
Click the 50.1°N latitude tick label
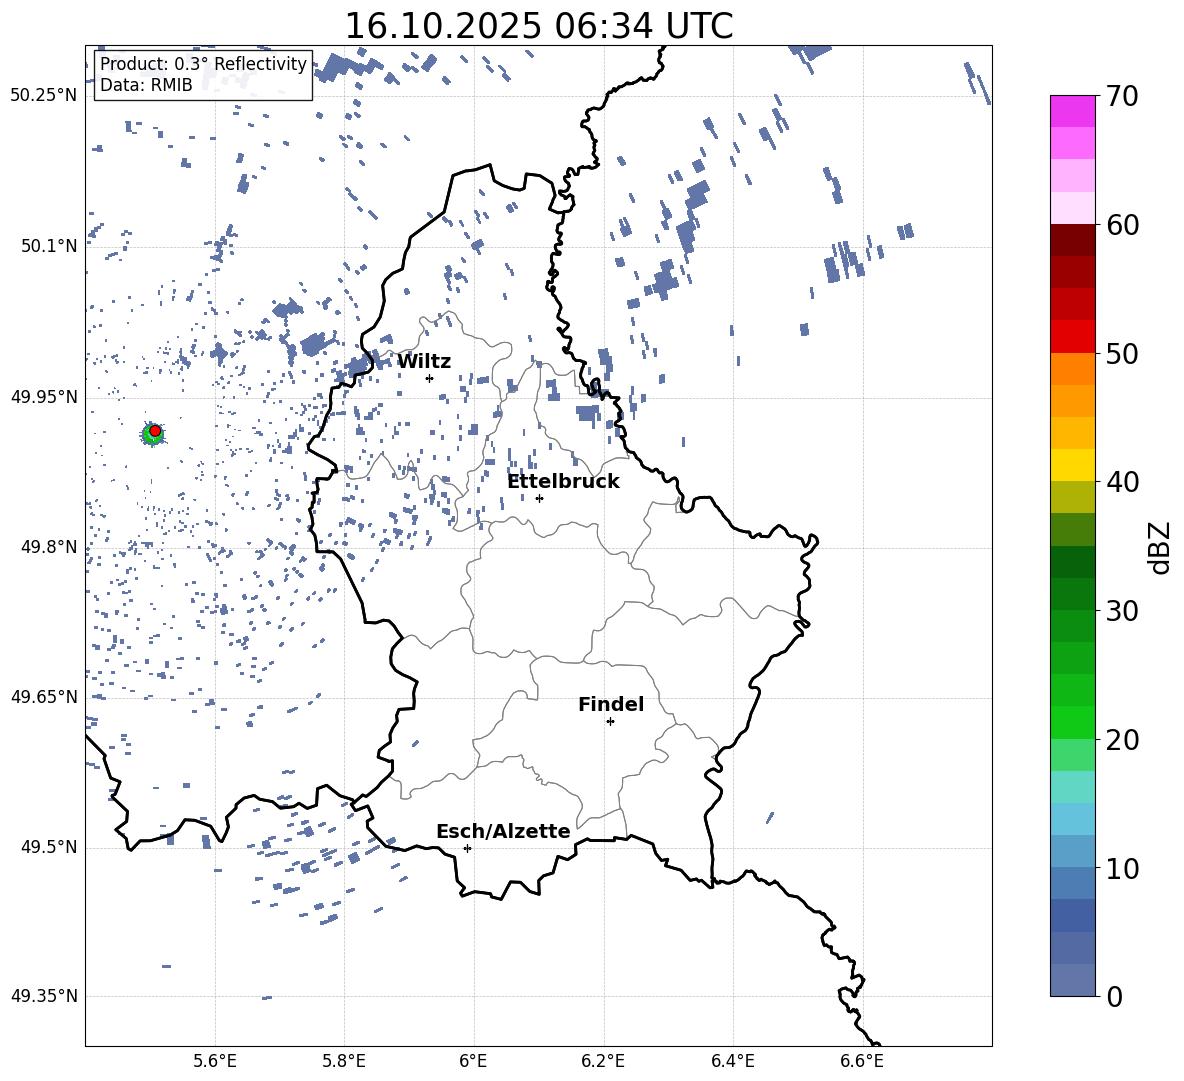pos(49,246)
